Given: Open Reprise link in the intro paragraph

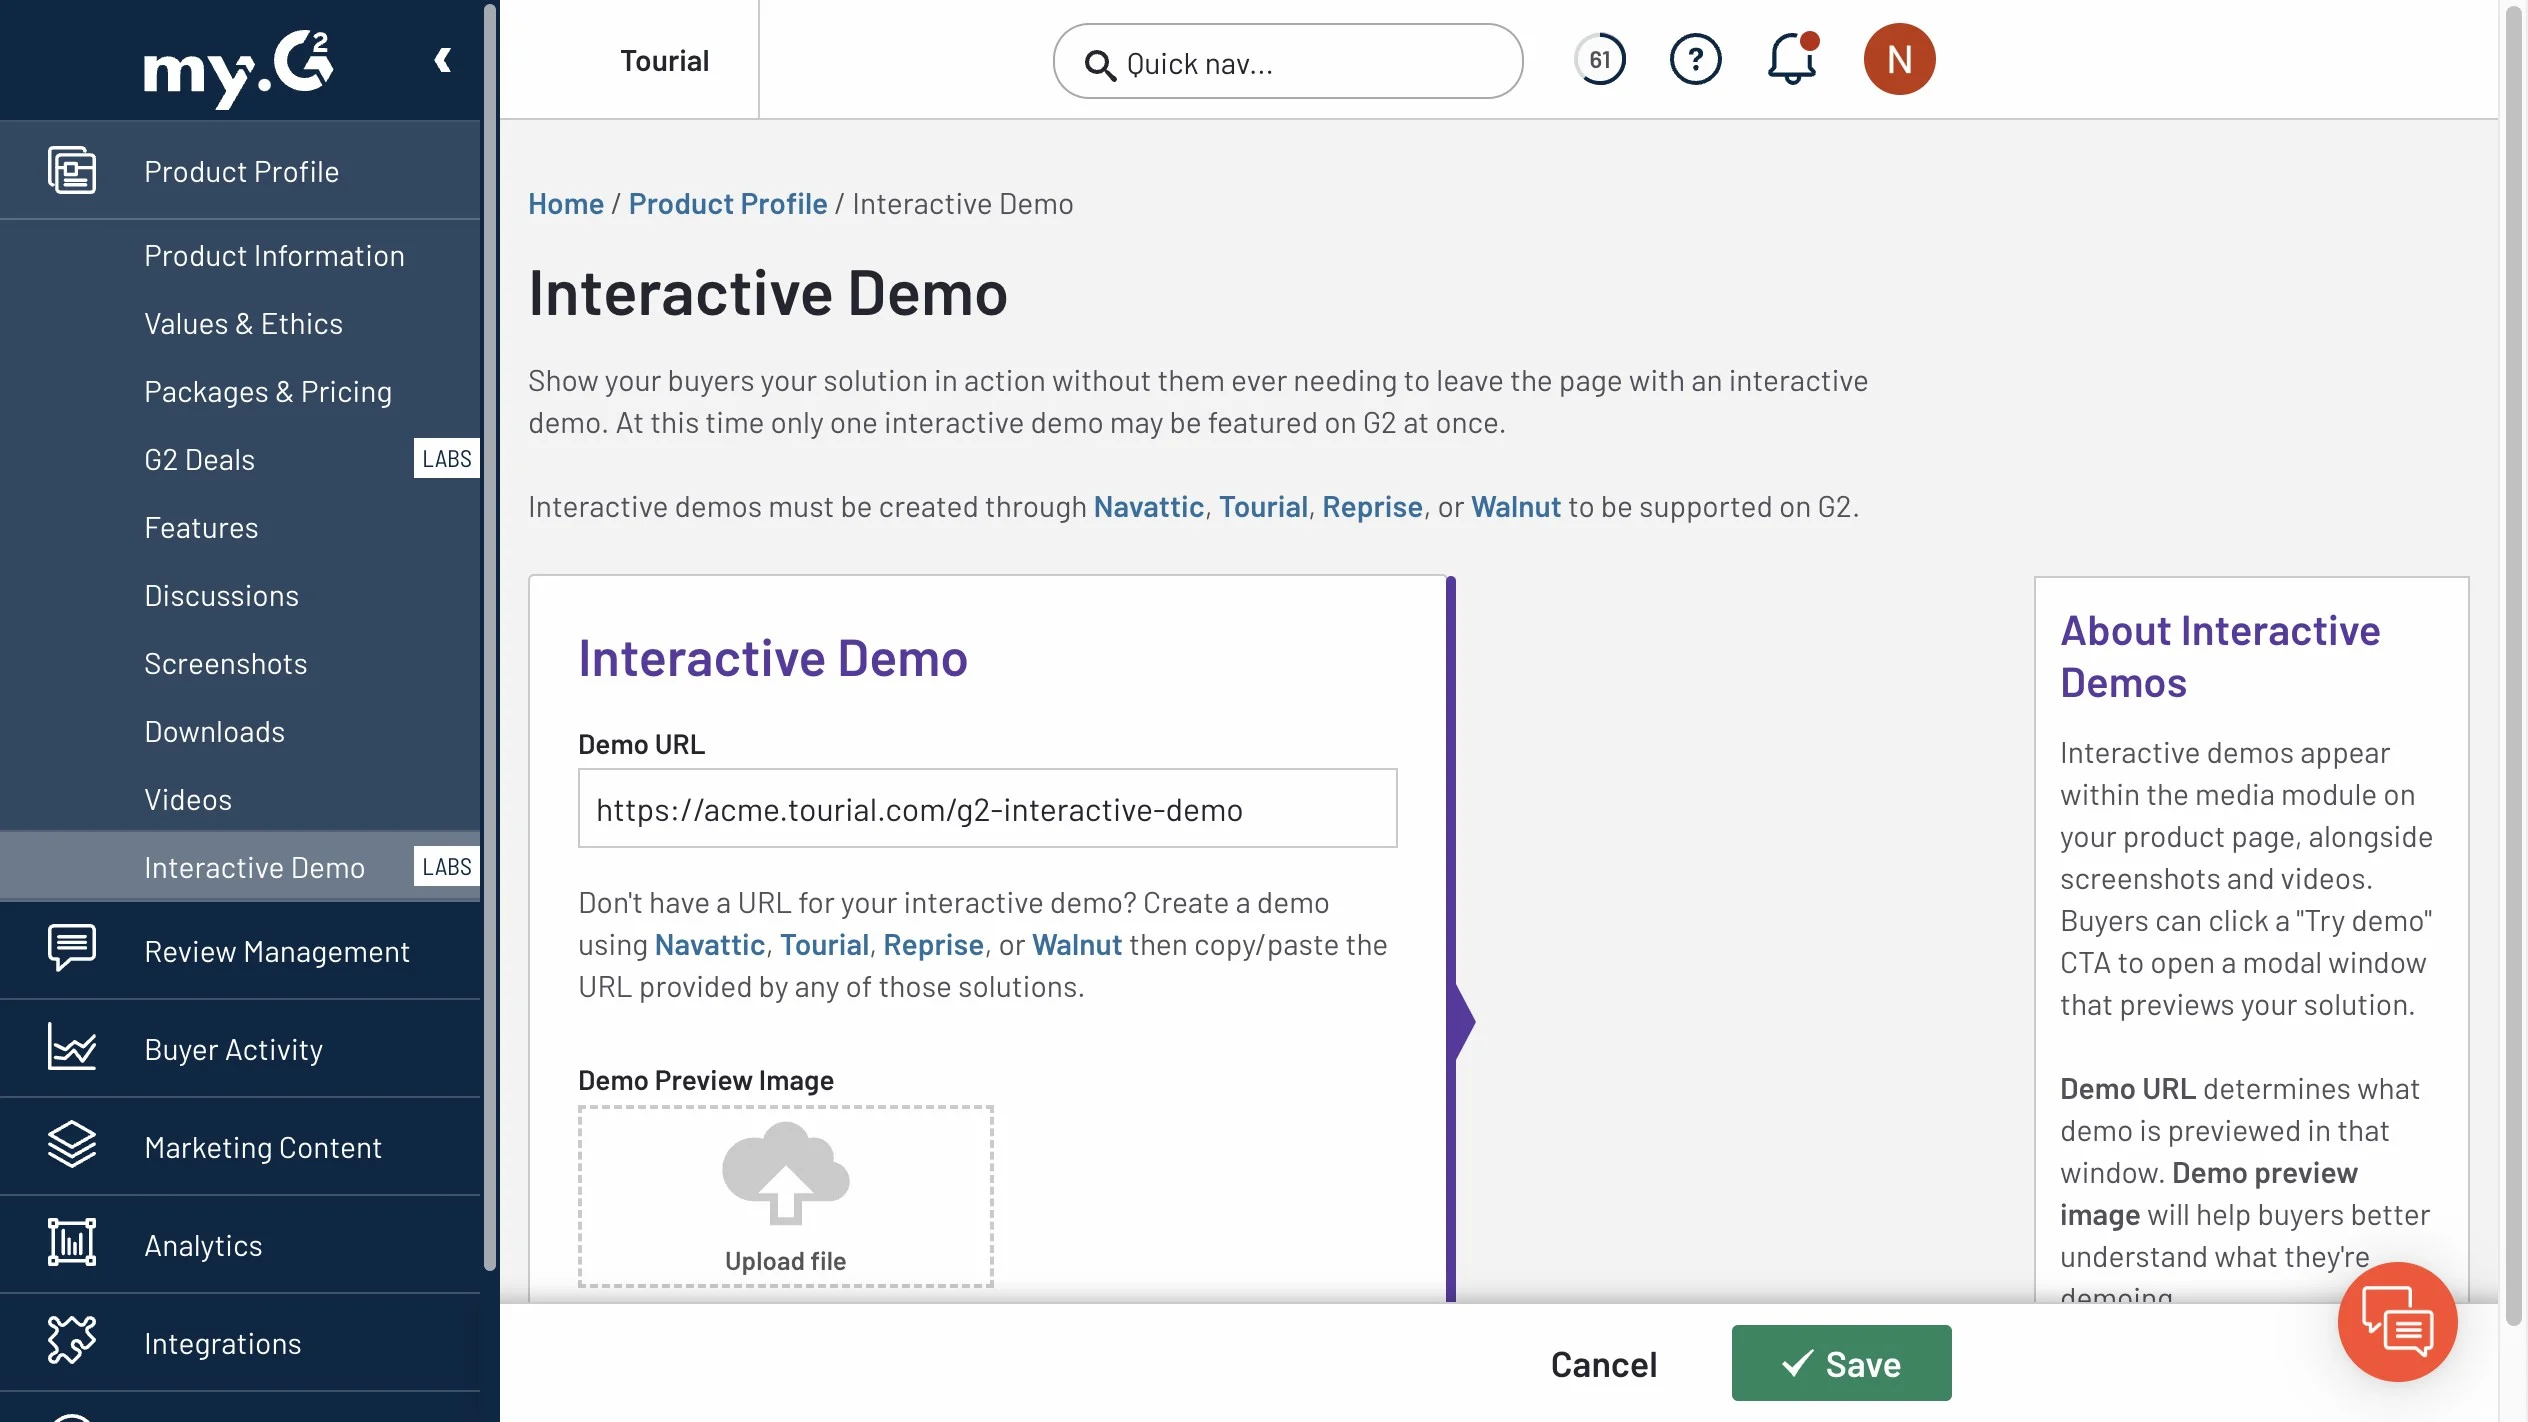Looking at the screenshot, I should coord(1372,507).
